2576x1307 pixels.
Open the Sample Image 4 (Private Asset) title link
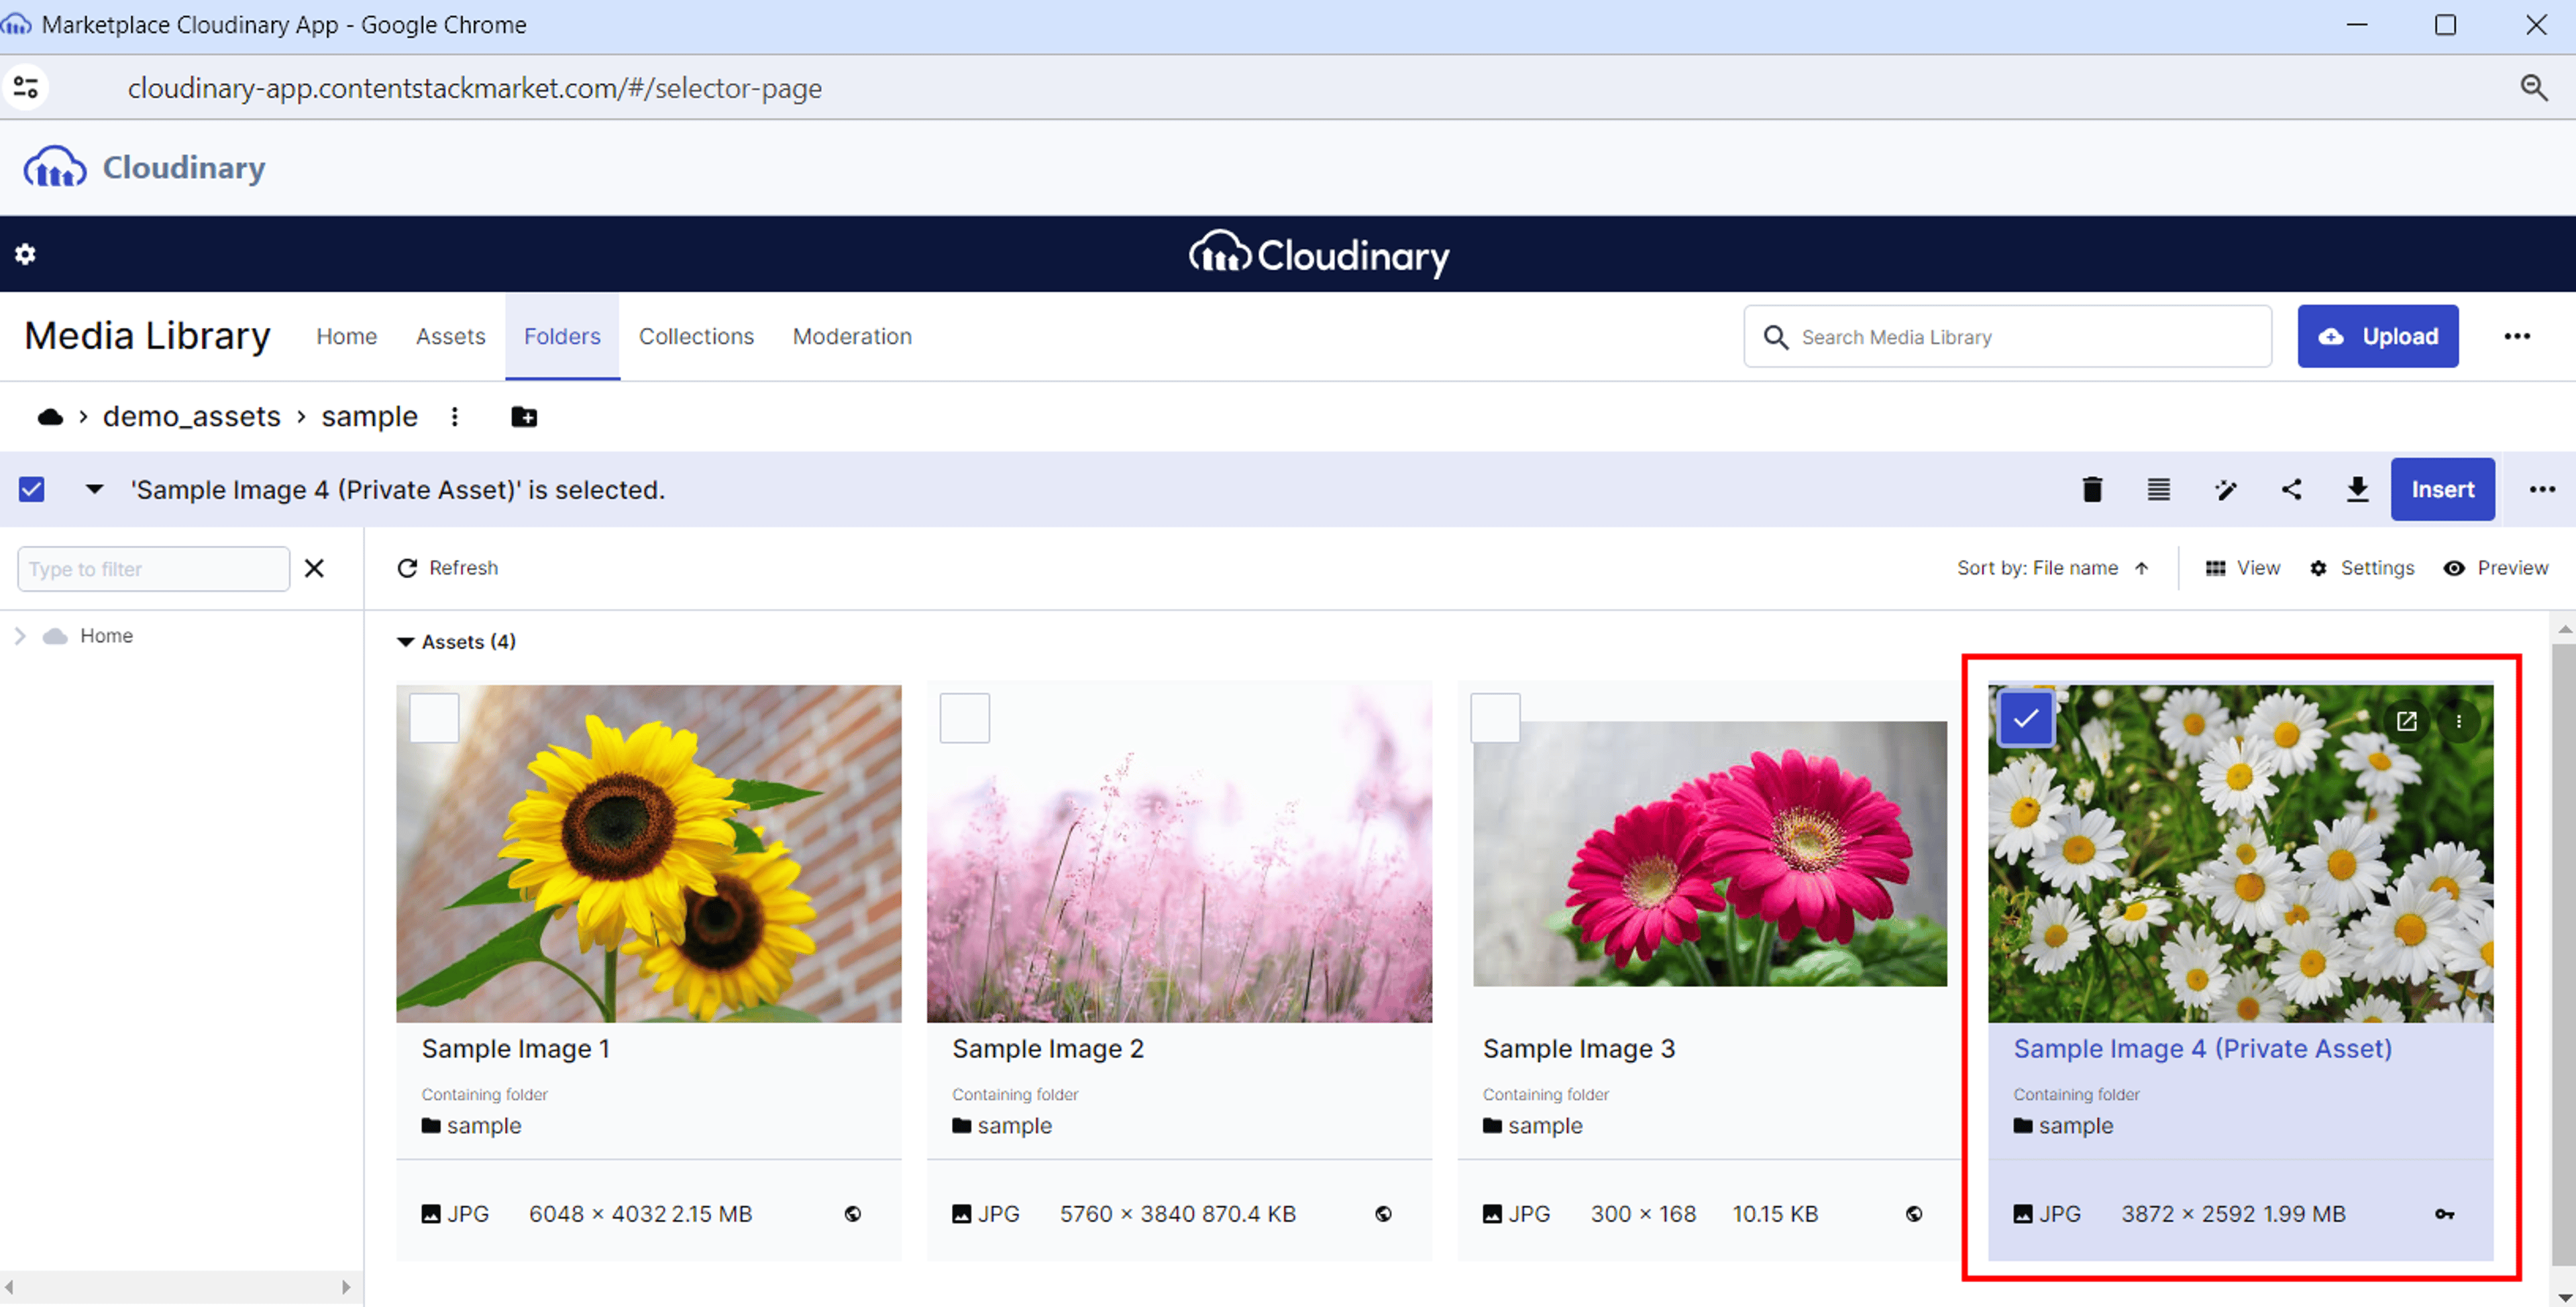click(2202, 1048)
